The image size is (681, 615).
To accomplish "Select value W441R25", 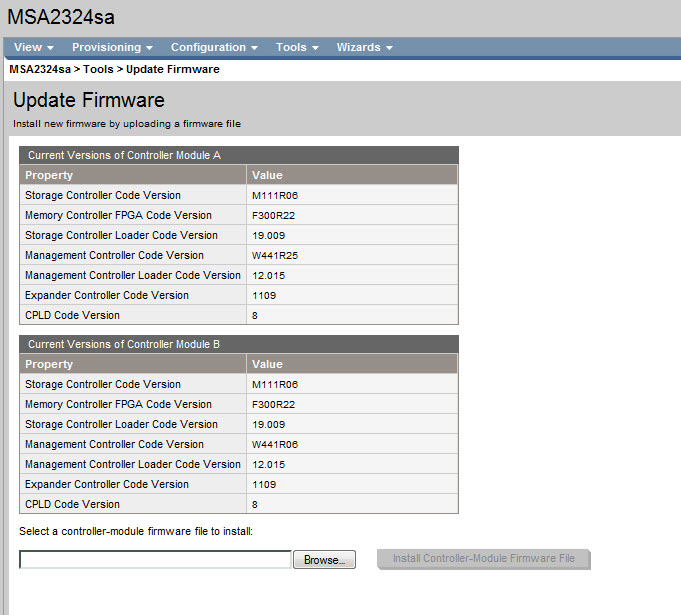I will pyautogui.click(x=275, y=255).
